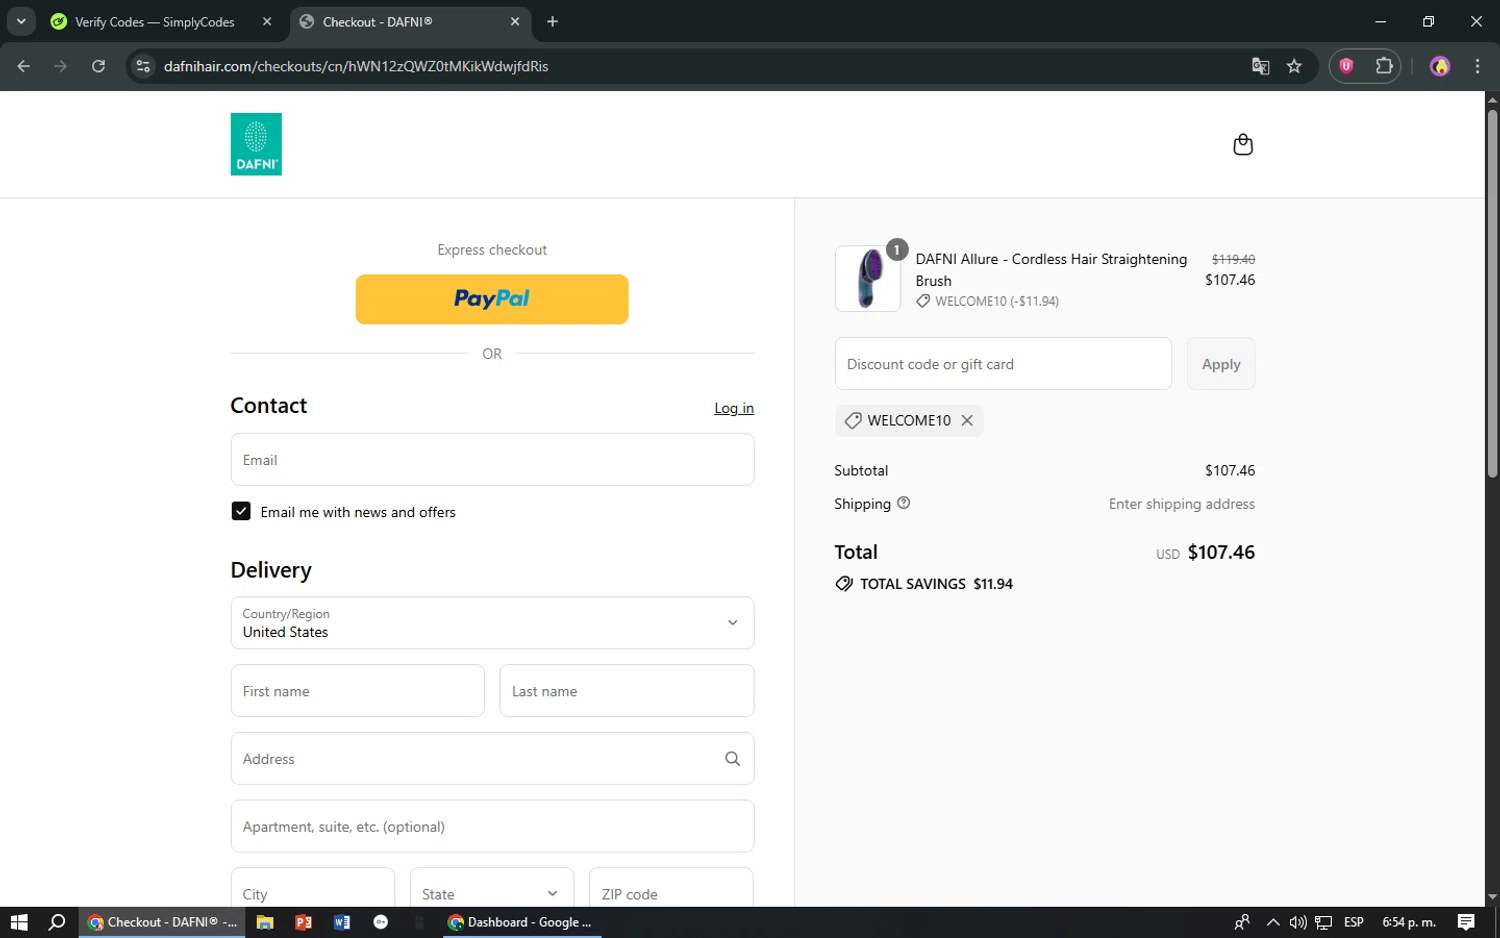The width and height of the screenshot is (1500, 938).
Task: Switch to the Verify Codes — SimplyCodes tab
Action: click(155, 22)
